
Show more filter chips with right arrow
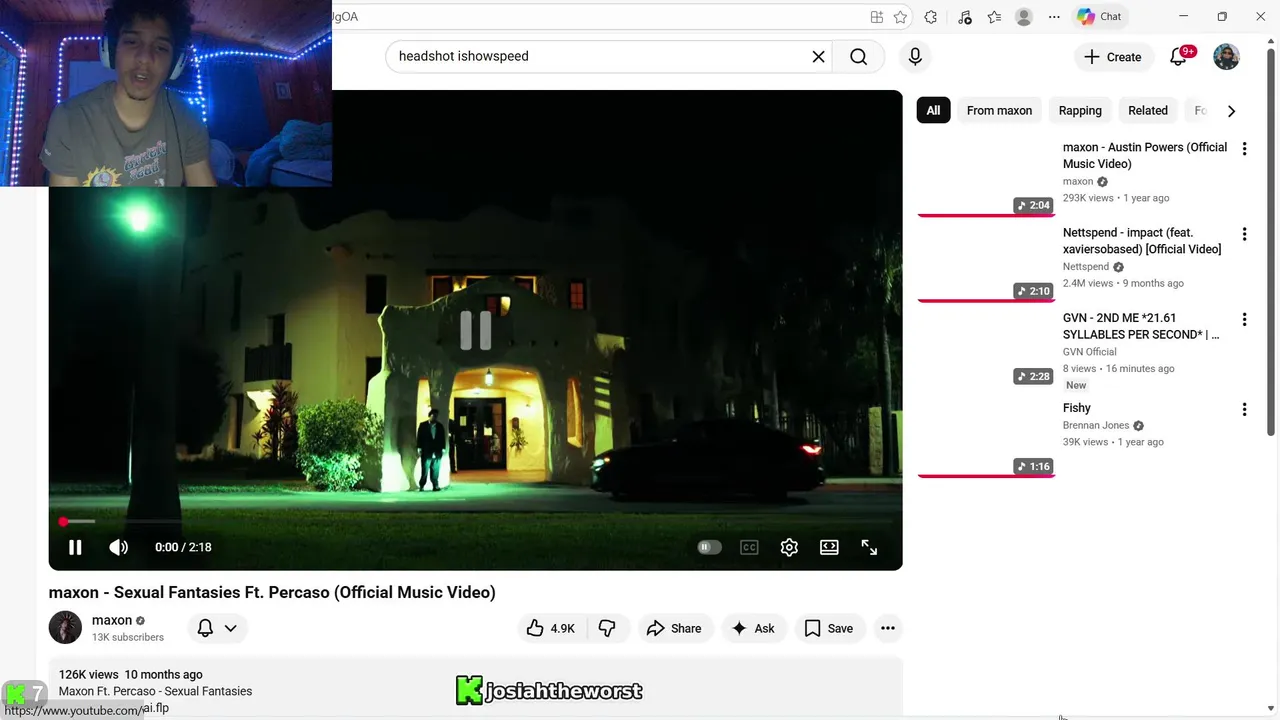click(1231, 111)
